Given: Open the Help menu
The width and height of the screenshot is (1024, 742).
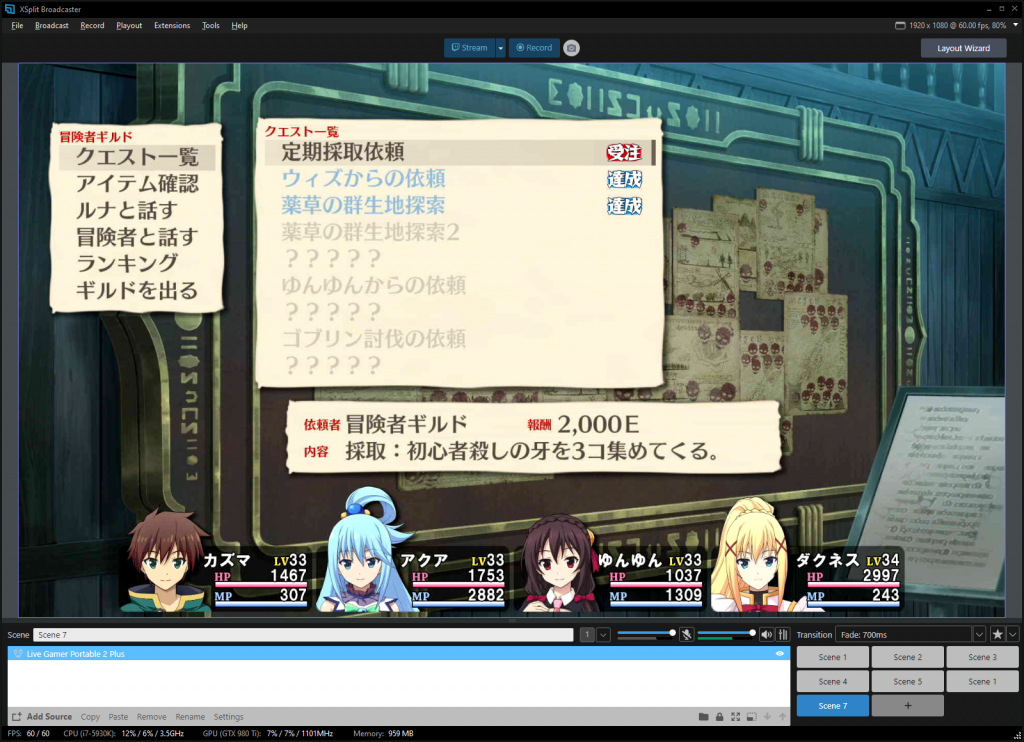Looking at the screenshot, I should (x=239, y=25).
